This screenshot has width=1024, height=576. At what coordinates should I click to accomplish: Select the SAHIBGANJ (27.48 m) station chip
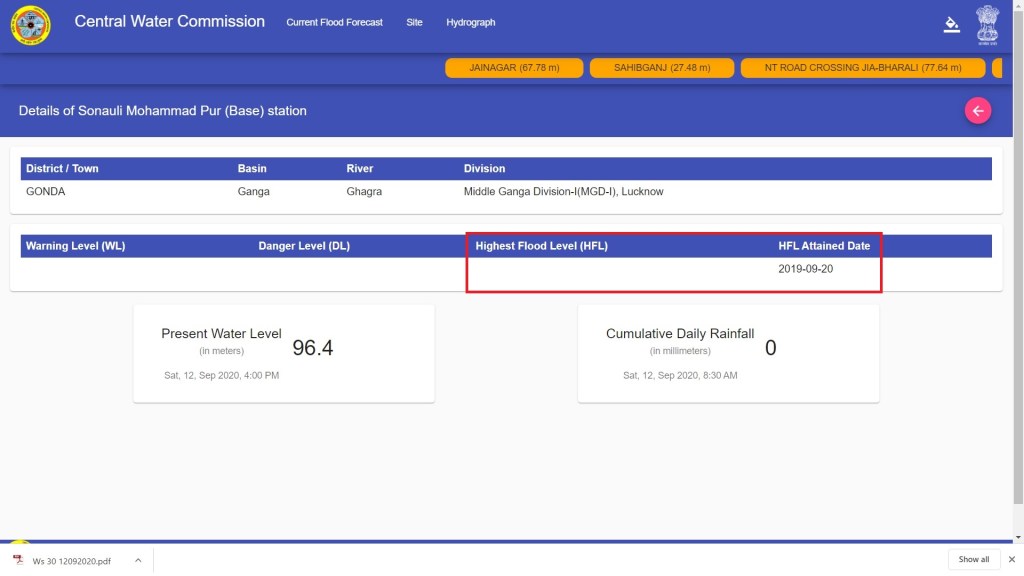[x=661, y=68]
